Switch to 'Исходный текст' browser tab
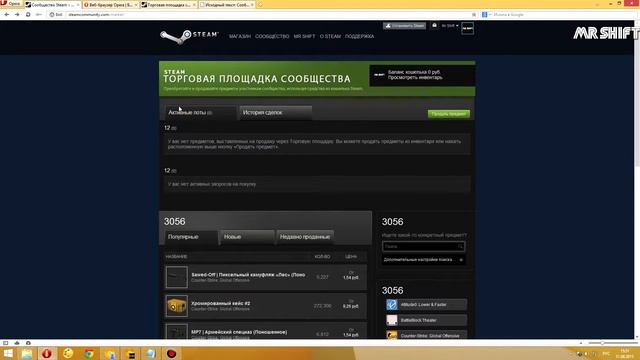Image resolution: width=640 pixels, height=360 pixels. 227,4
